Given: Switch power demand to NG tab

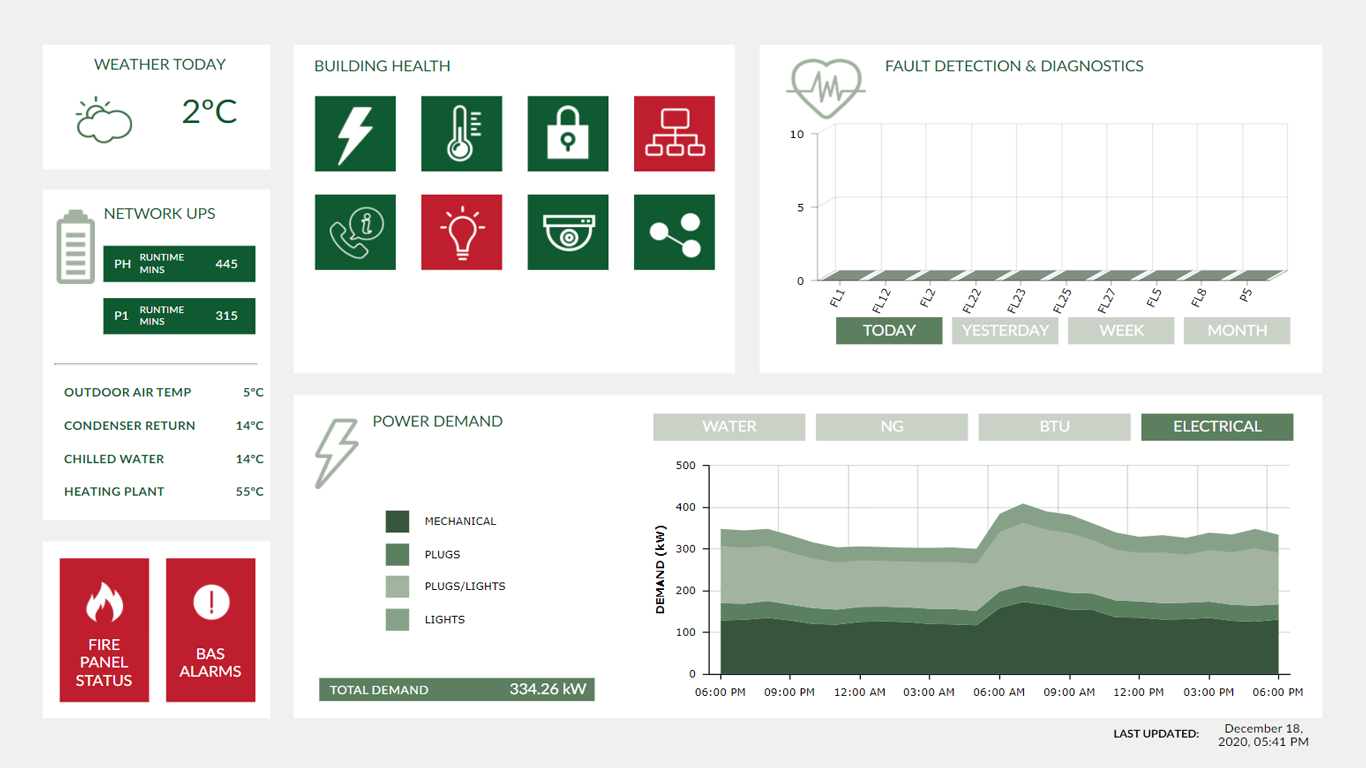Looking at the screenshot, I should (x=891, y=427).
